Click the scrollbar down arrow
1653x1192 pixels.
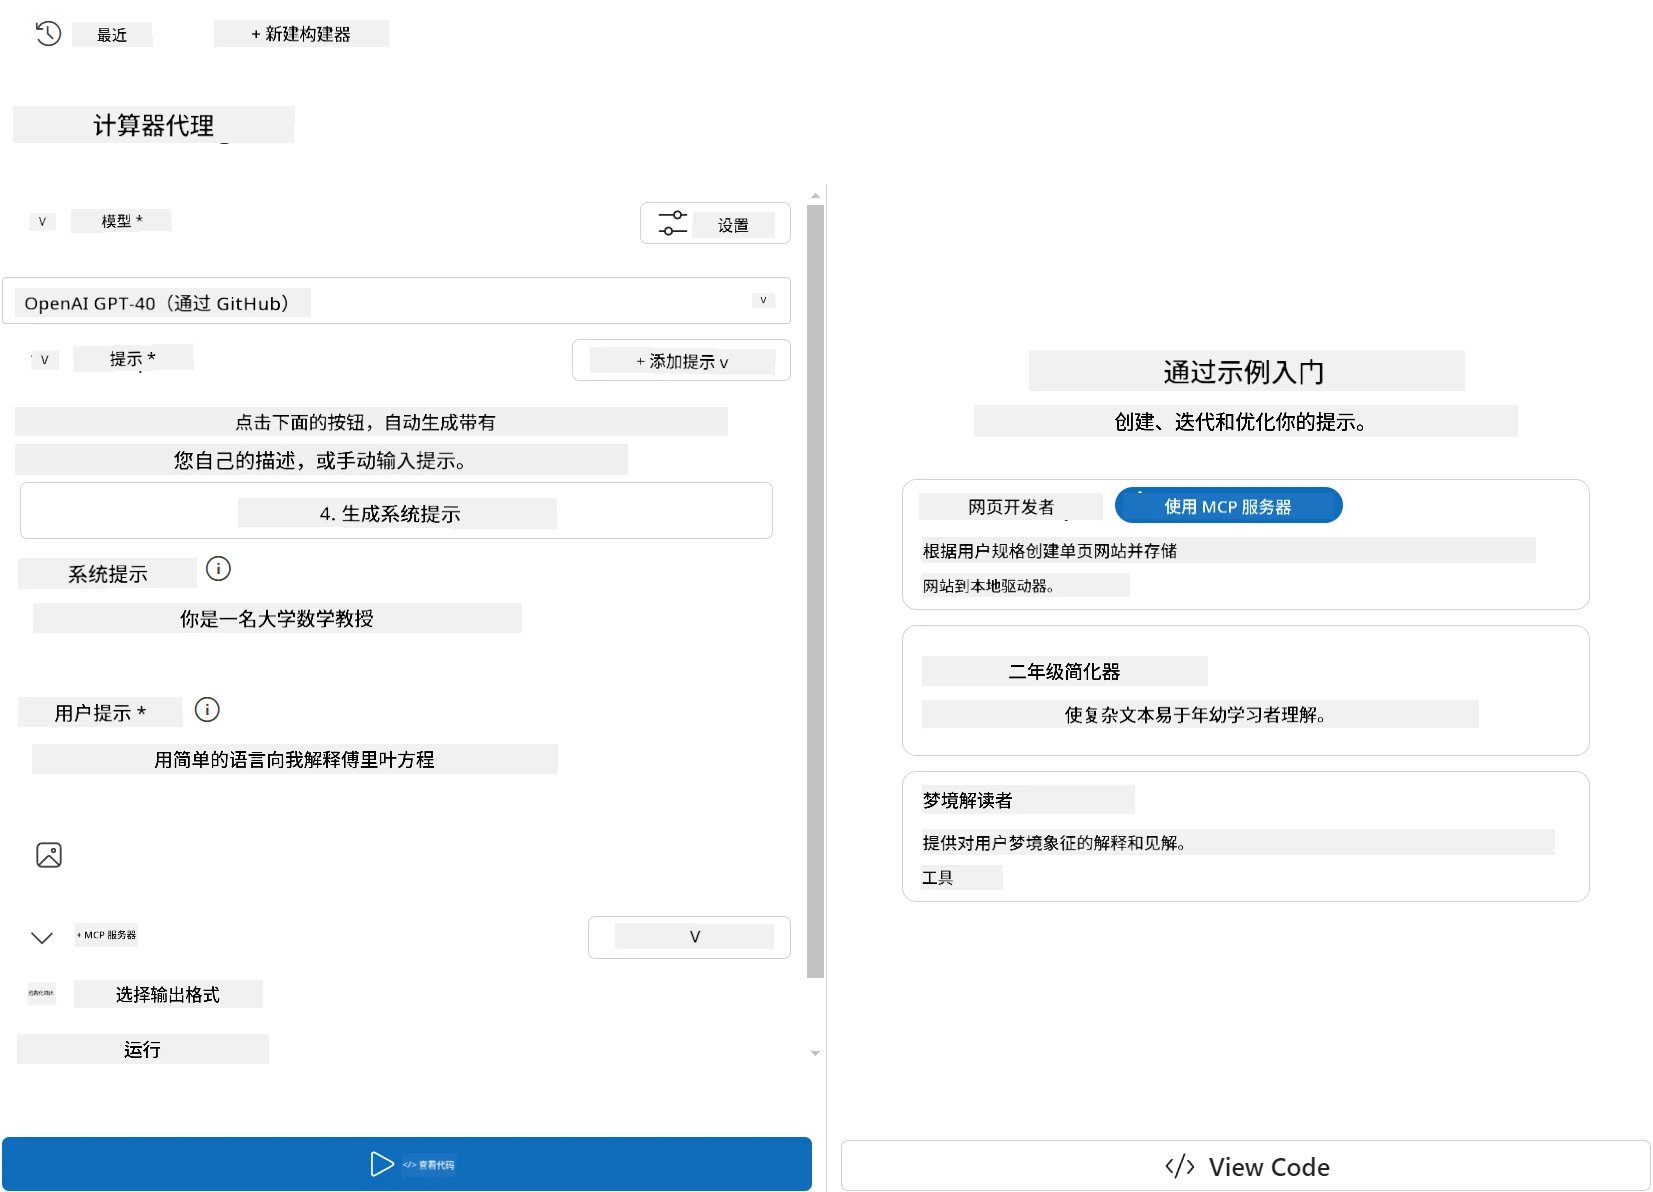pyautogui.click(x=815, y=1053)
